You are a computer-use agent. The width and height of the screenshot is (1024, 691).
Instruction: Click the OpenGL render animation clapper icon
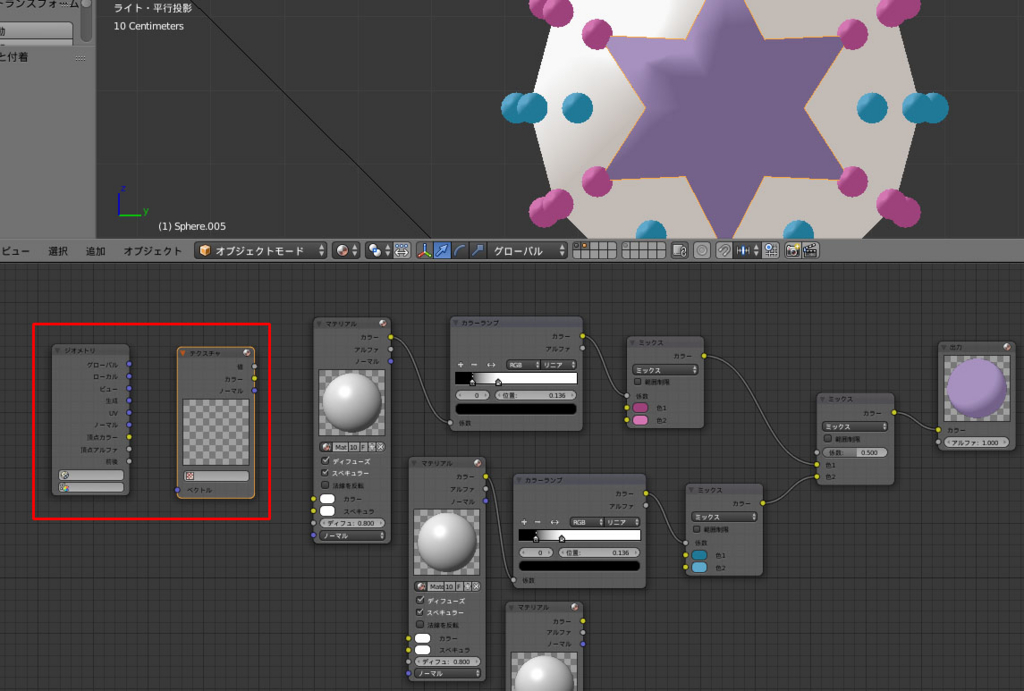[x=810, y=251]
